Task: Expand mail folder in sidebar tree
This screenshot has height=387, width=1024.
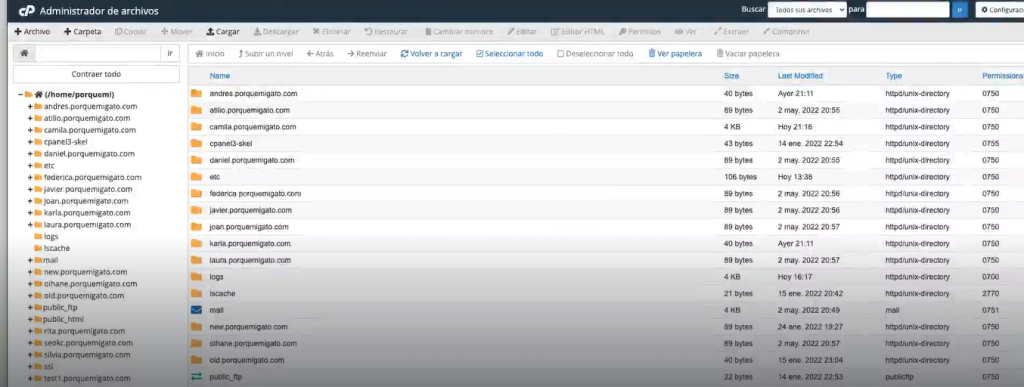Action: tap(30, 260)
